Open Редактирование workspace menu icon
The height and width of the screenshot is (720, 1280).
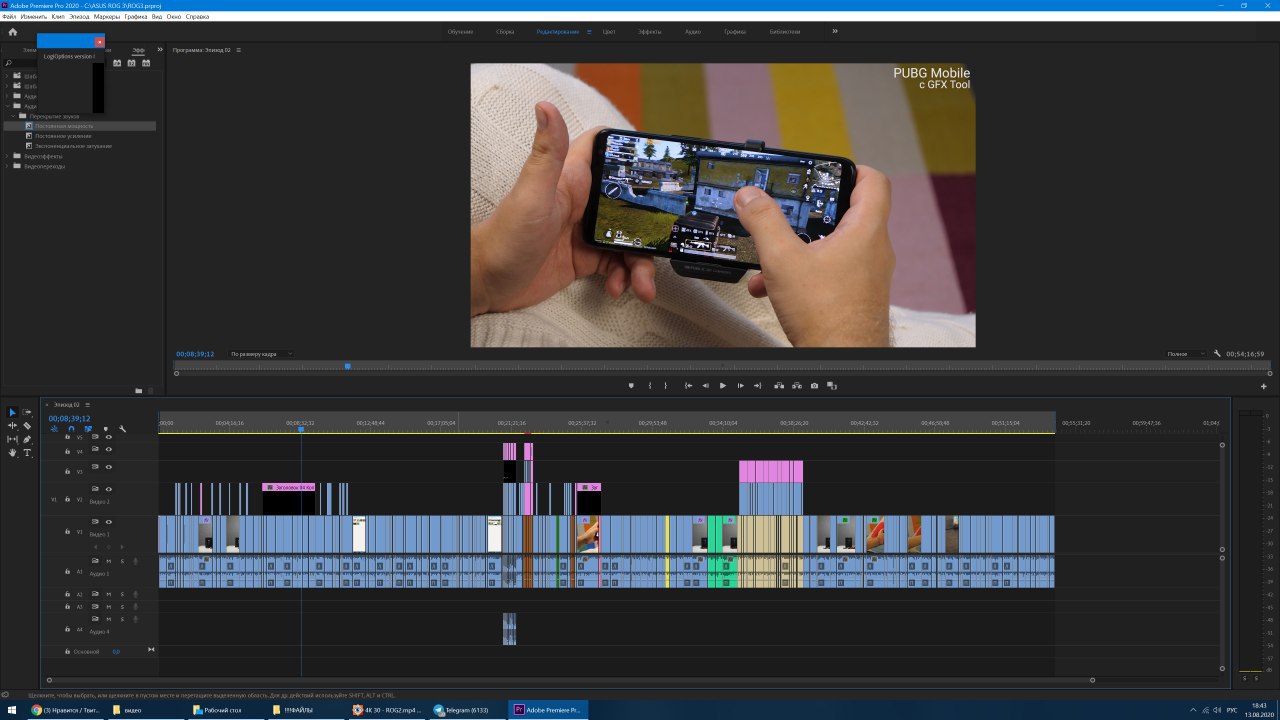(589, 32)
